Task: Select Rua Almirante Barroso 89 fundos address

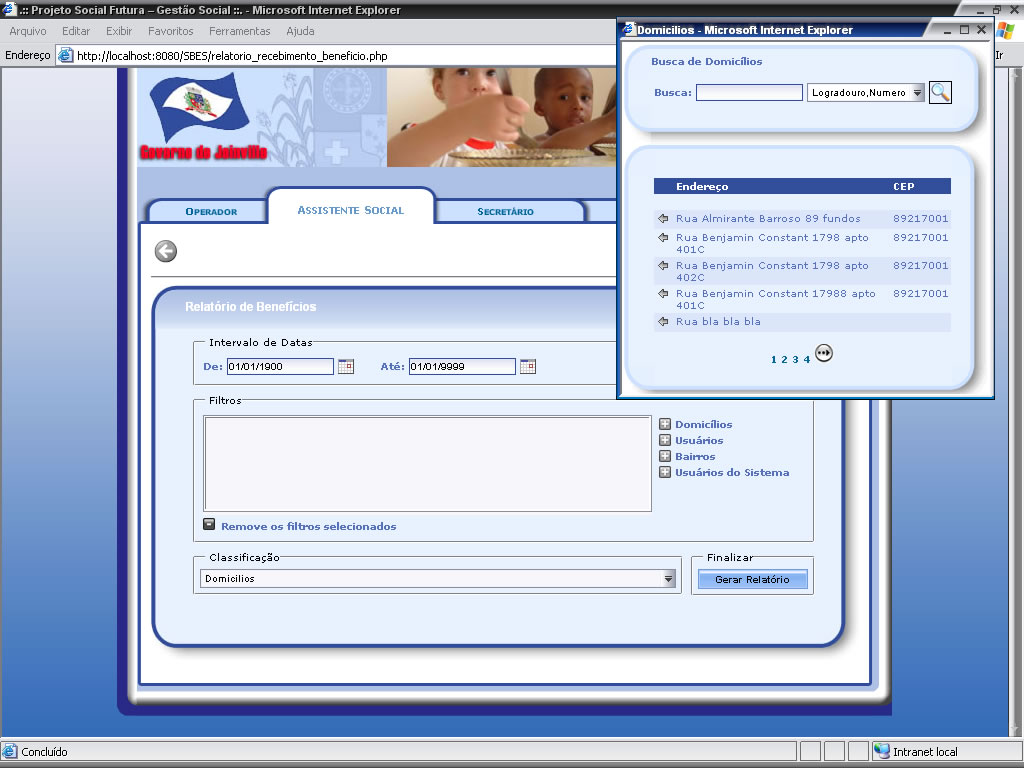Action: 768,218
